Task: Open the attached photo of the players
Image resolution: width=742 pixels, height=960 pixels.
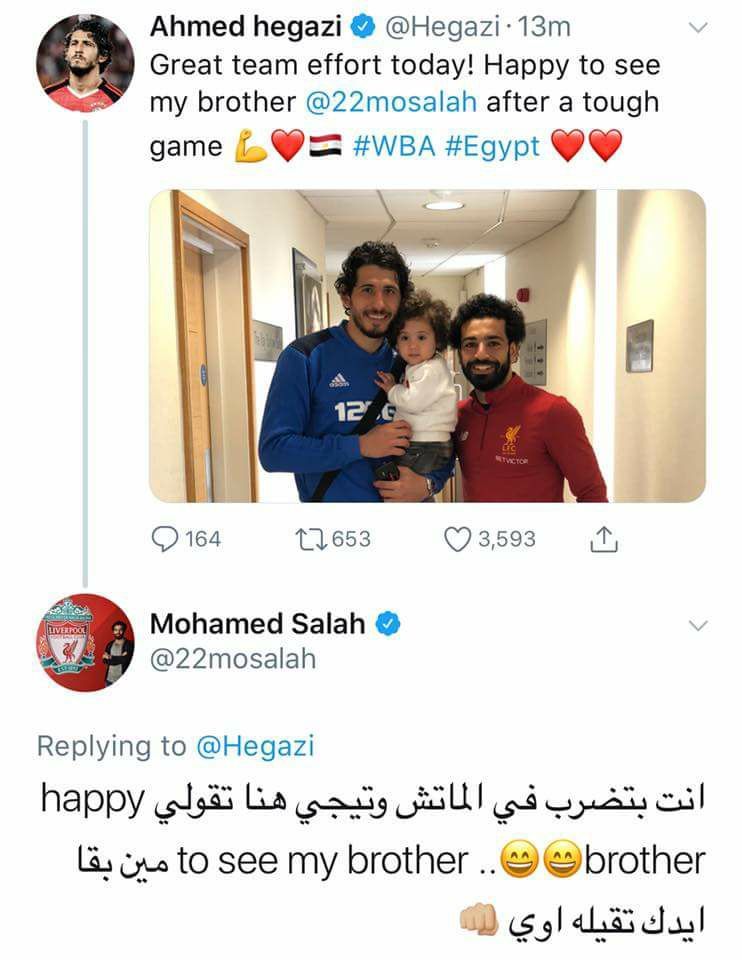Action: point(427,346)
